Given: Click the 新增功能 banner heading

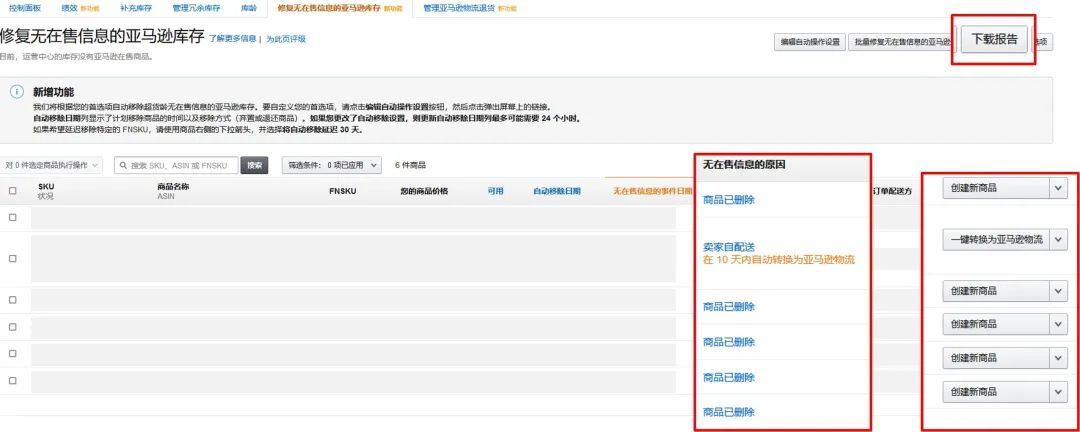Looking at the screenshot, I should (53, 92).
